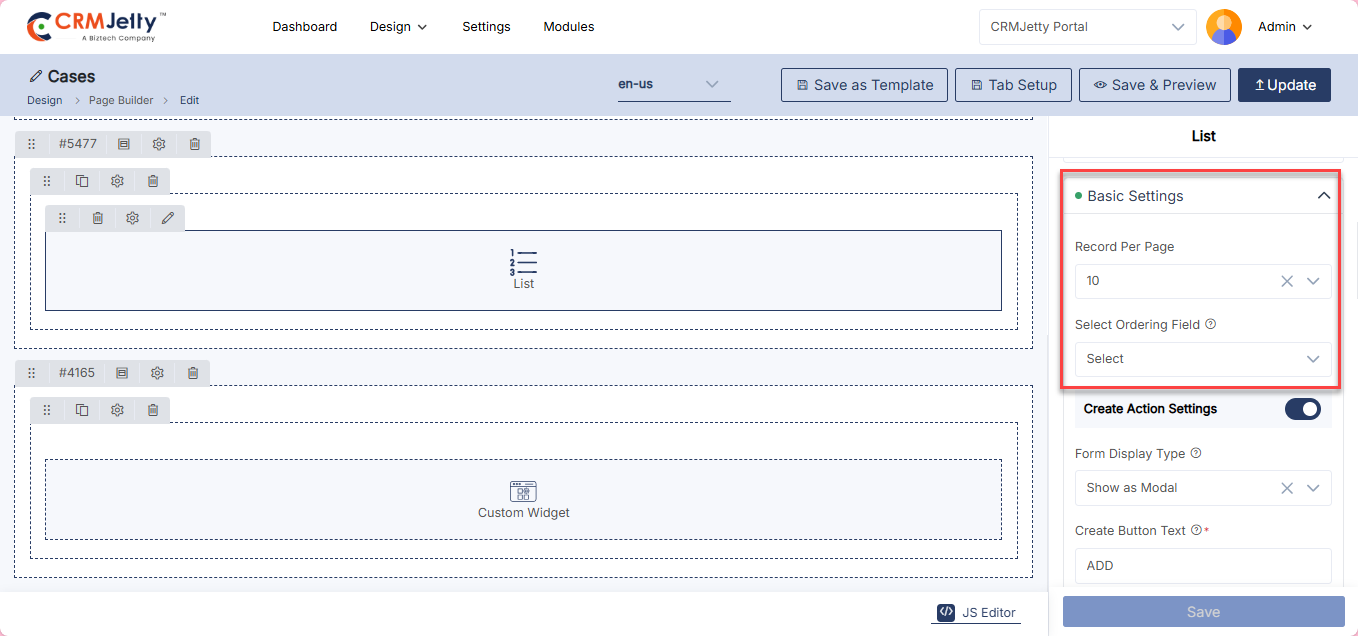
Task: Click help icon beside Select Ordering Field
Action: (1211, 324)
